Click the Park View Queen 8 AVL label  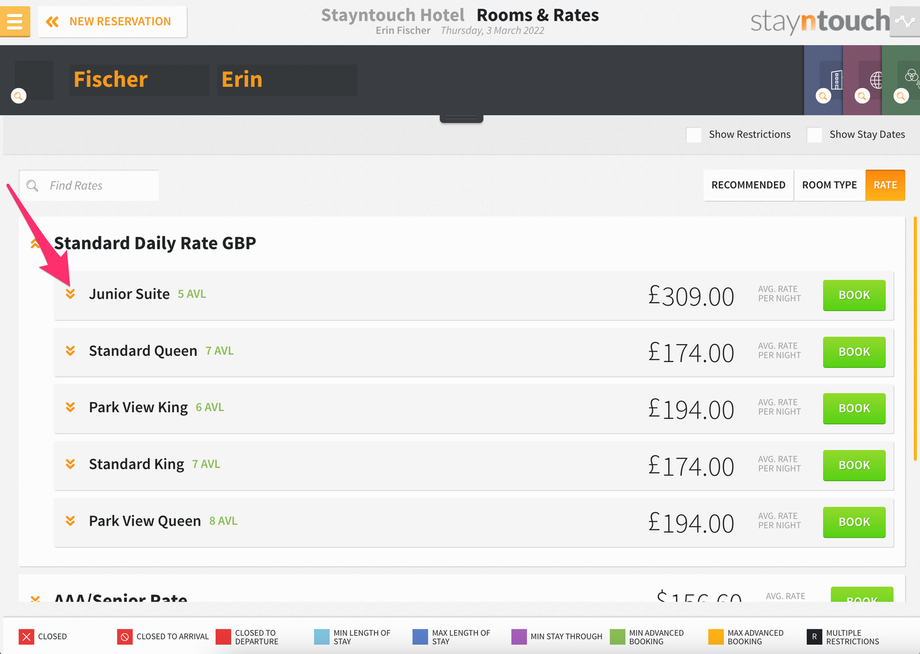(223, 521)
